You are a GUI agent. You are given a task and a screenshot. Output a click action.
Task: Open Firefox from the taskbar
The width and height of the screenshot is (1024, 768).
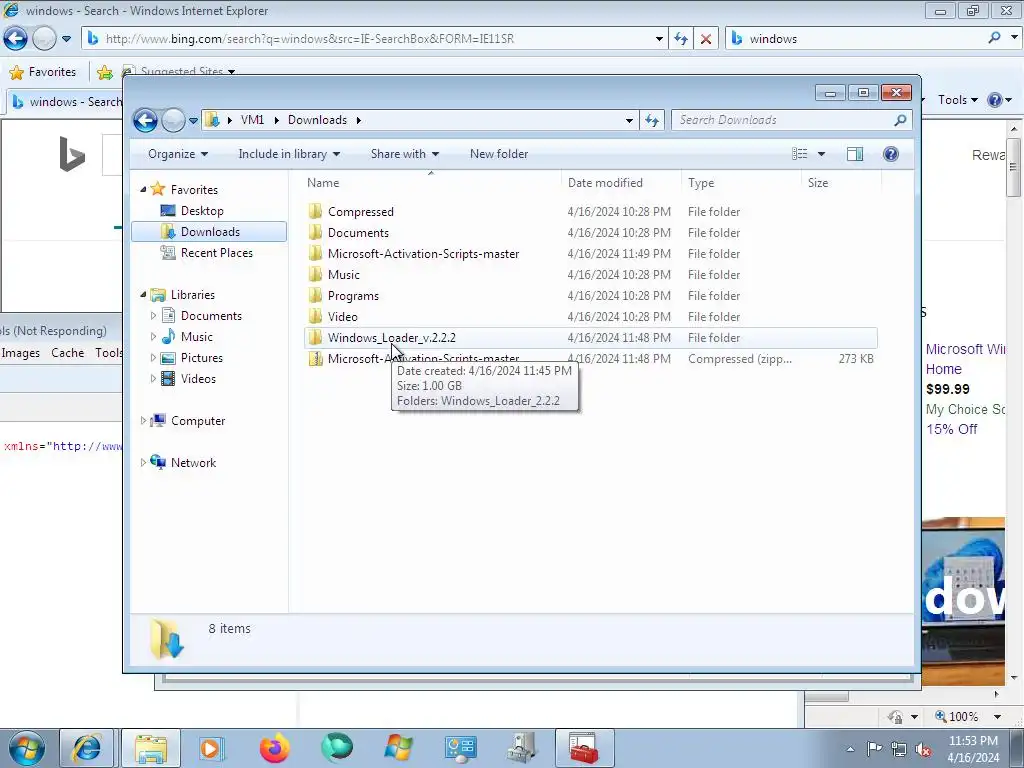[x=275, y=748]
